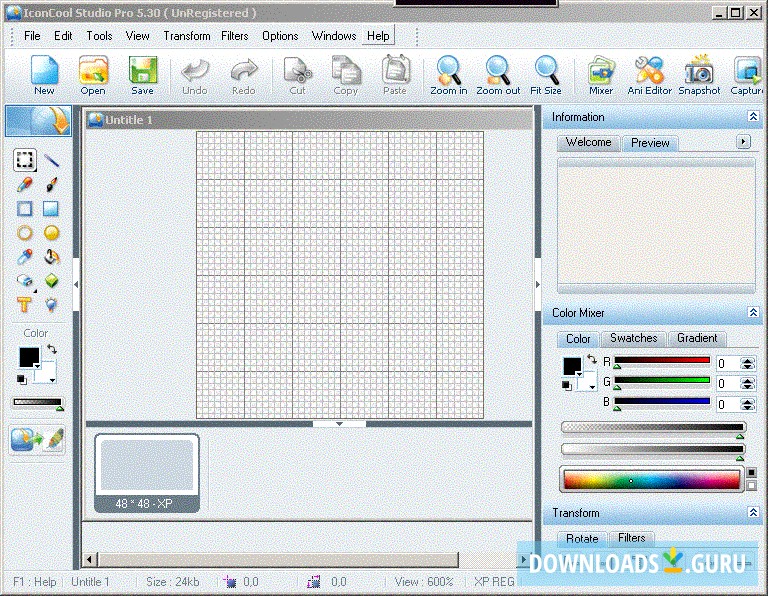Open the Edit menu
Image resolution: width=768 pixels, height=596 pixels.
63,36
